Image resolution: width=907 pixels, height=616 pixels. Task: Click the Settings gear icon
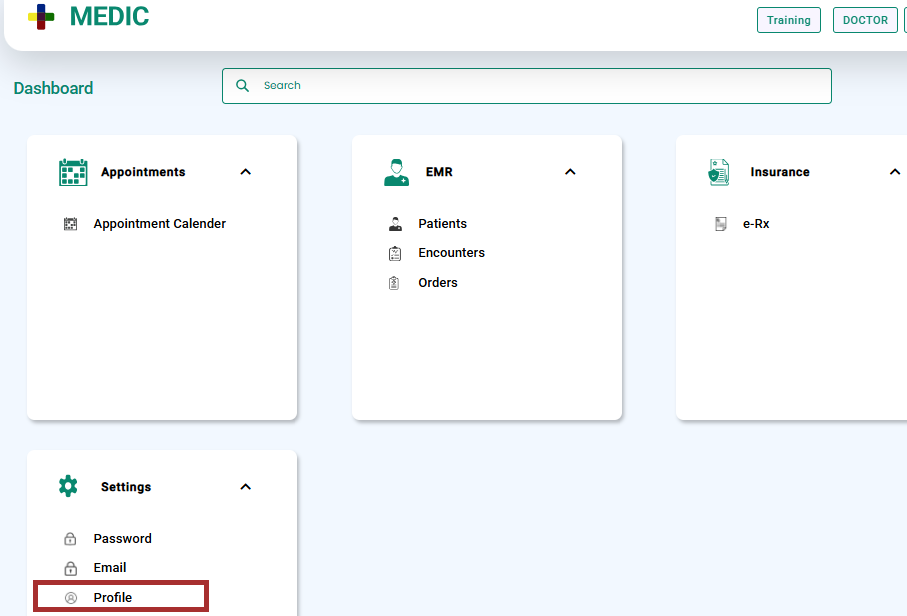pyautogui.click(x=68, y=486)
